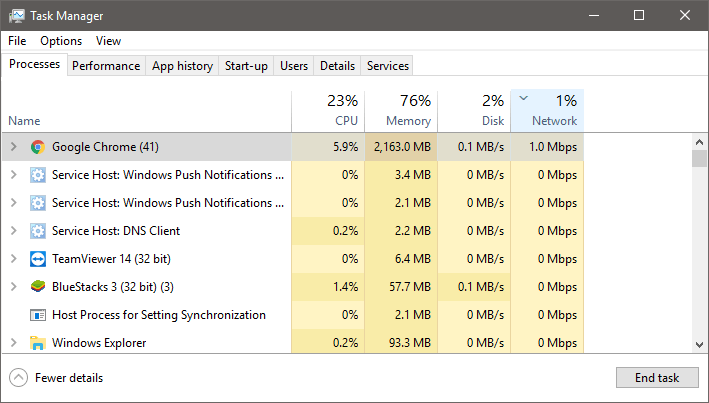Screen dimensions: 709x403
Task: Sort by the Disk column header
Action: click(474, 111)
